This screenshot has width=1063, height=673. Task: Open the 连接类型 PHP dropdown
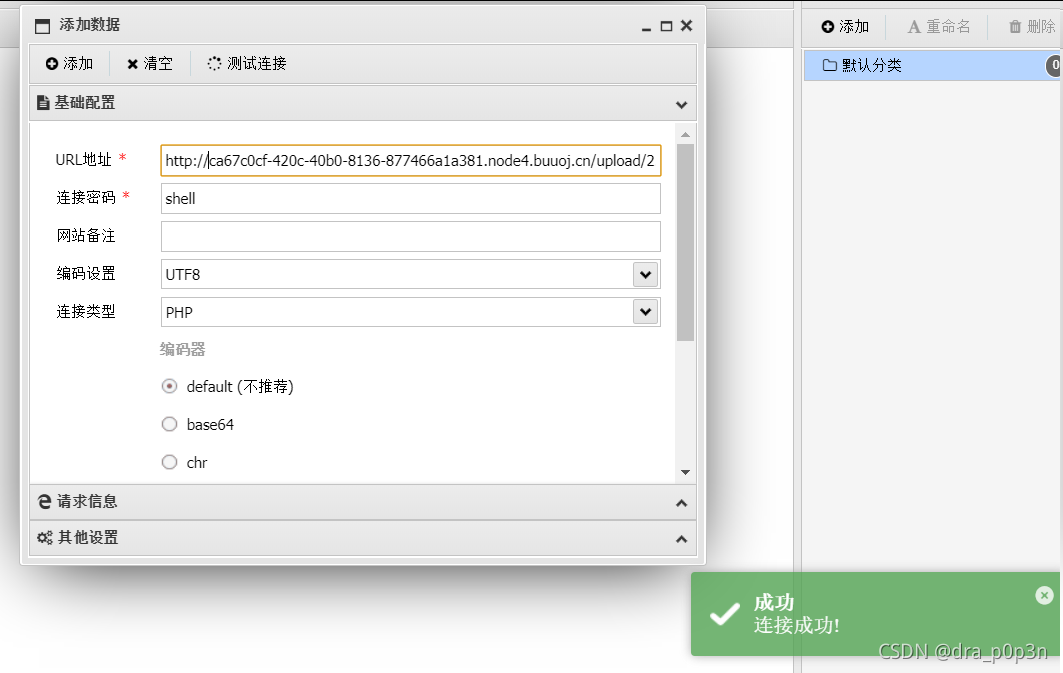coord(645,312)
